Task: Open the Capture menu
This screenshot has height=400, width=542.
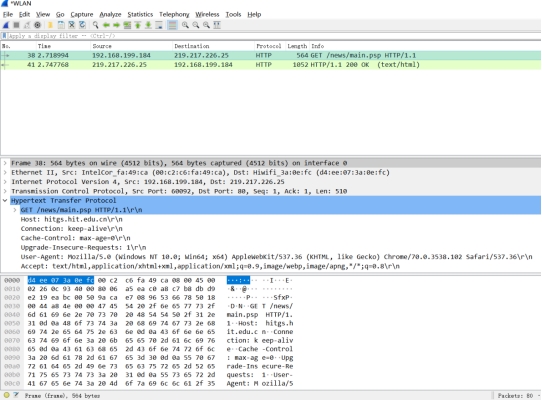Action: coord(82,14)
